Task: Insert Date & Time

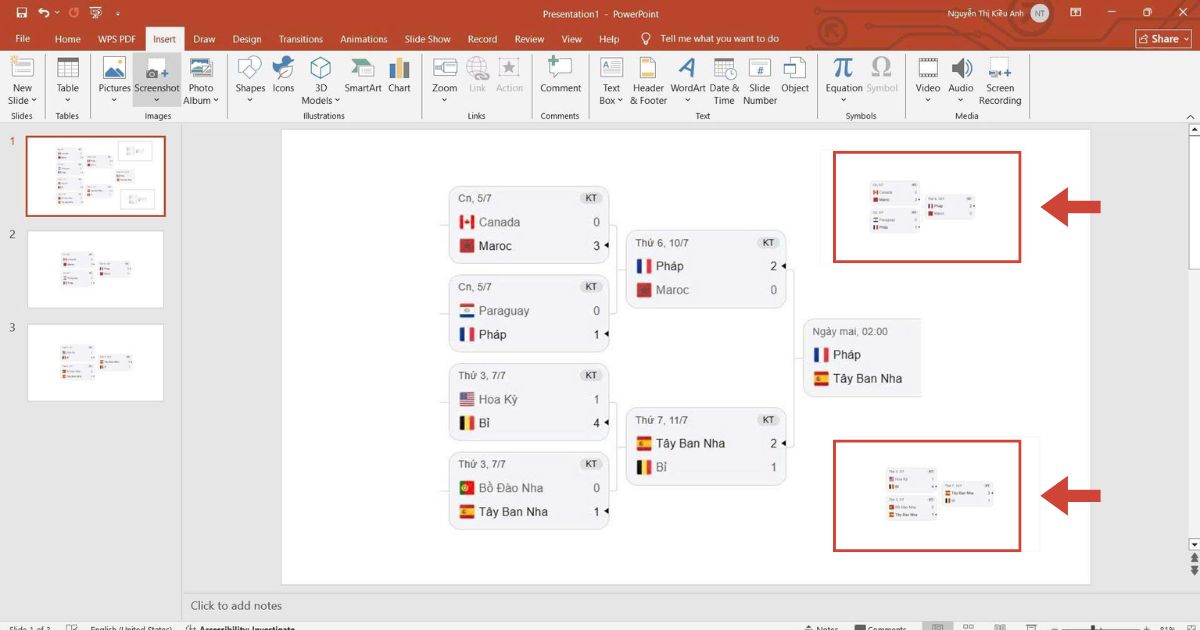Action: pos(725,82)
